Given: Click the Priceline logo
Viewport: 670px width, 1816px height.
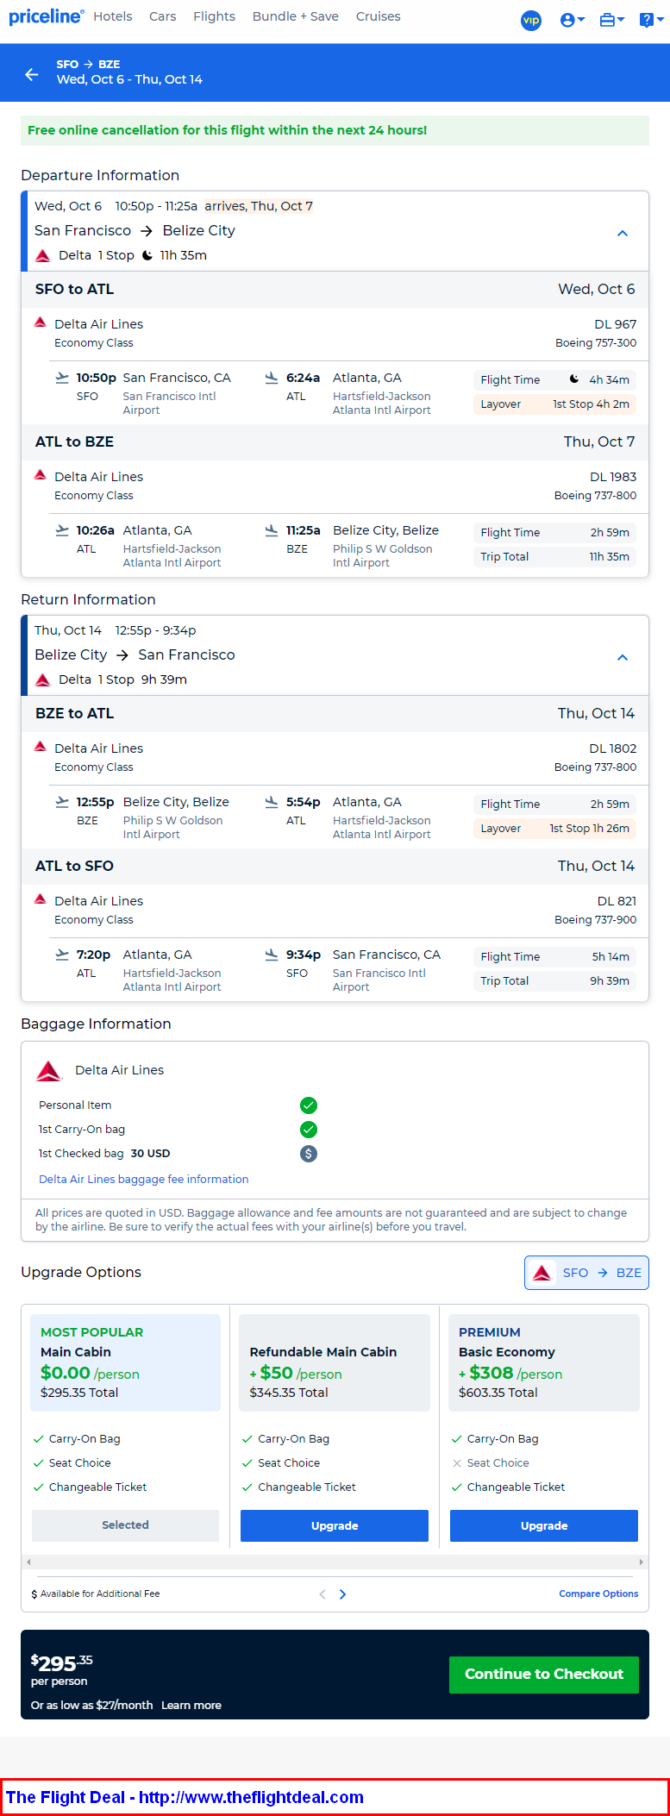Looking at the screenshot, I should coord(46,17).
